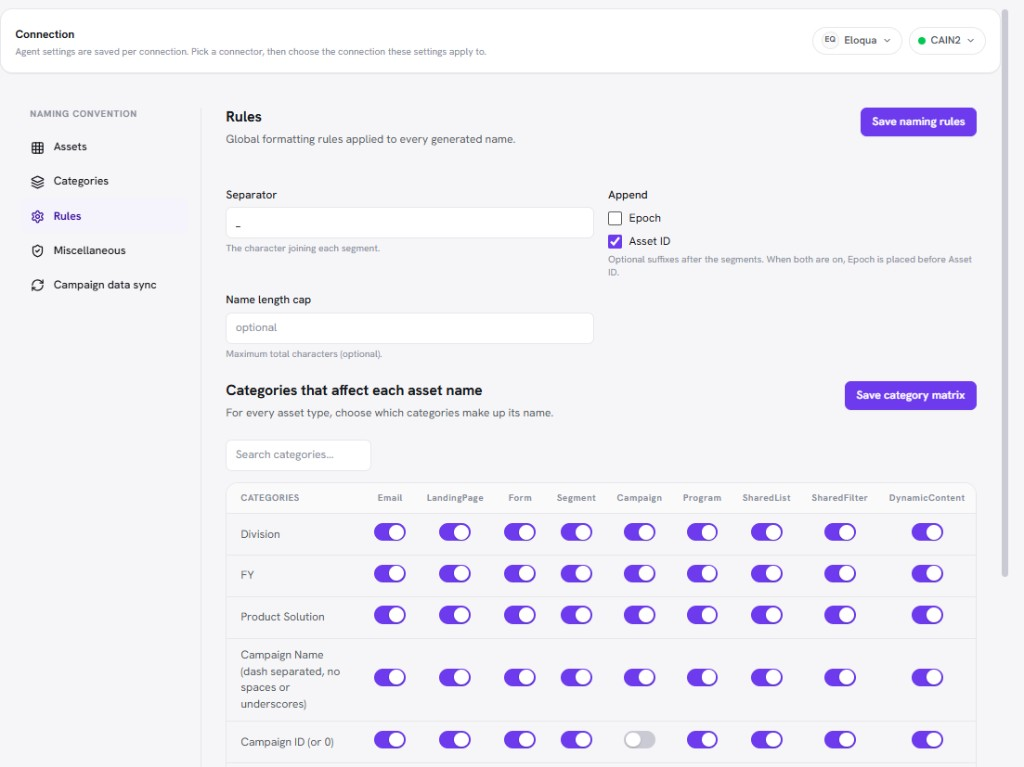This screenshot has height=767, width=1024.
Task: Expand the Eloqua connector dropdown
Action: pyautogui.click(x=857, y=41)
